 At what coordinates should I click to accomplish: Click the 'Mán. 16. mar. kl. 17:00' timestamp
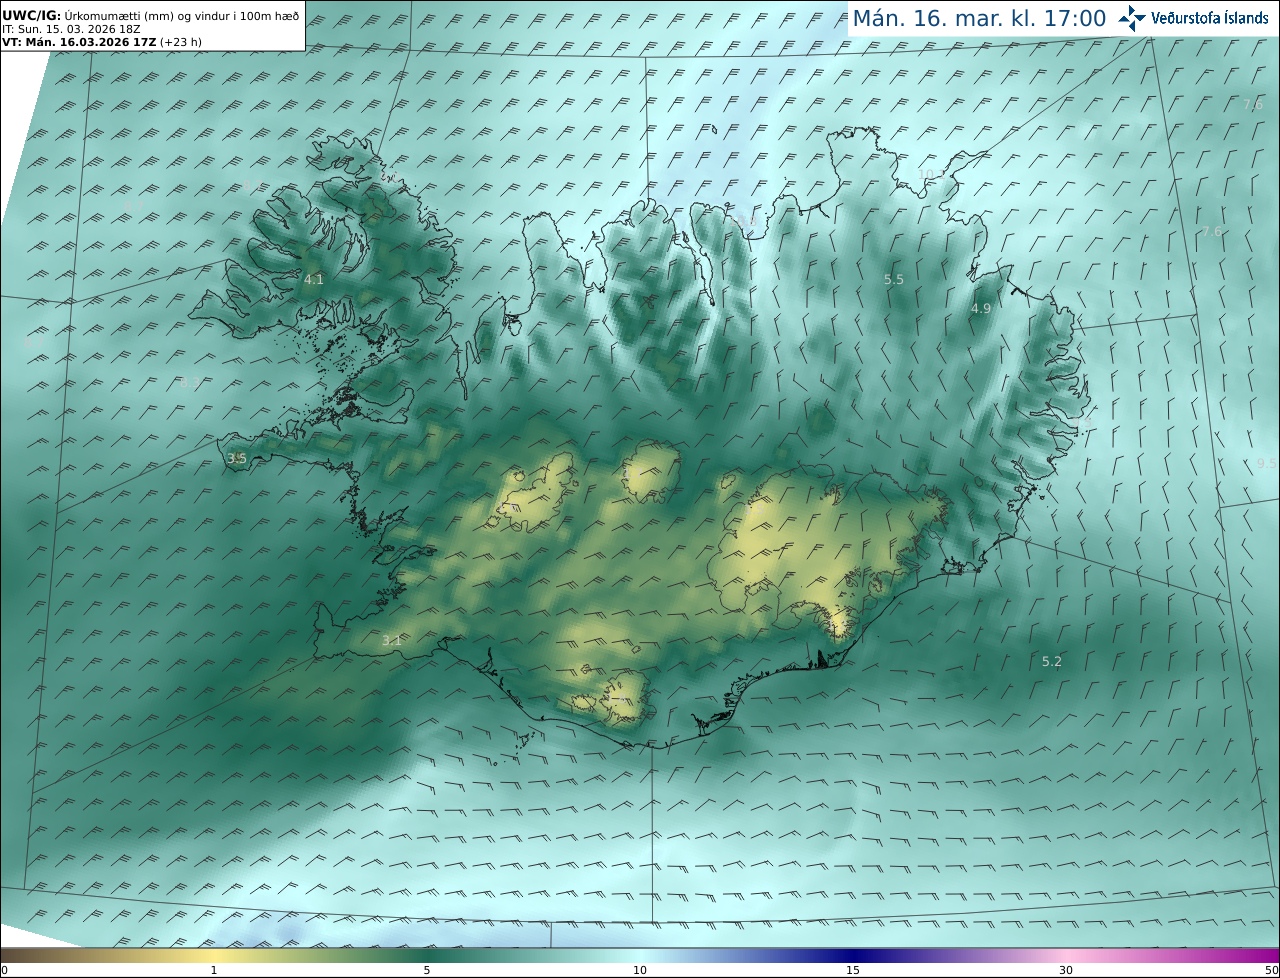coord(979,18)
